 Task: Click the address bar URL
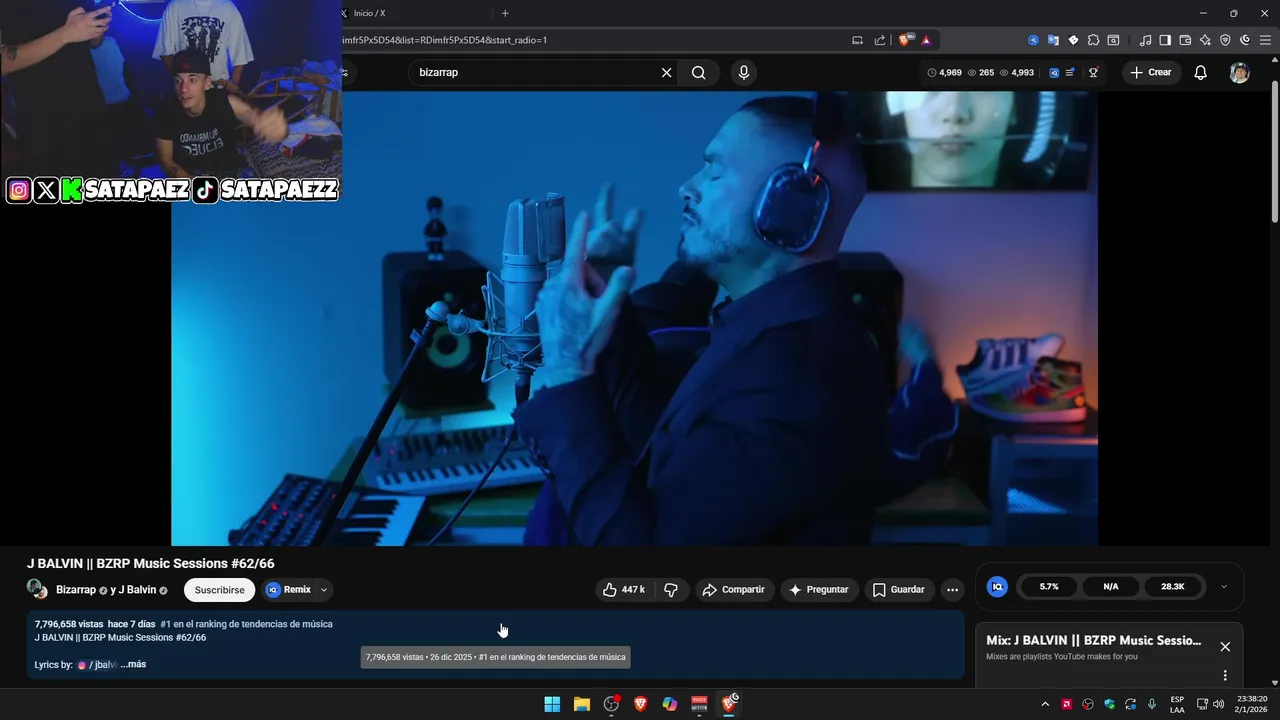(x=445, y=40)
